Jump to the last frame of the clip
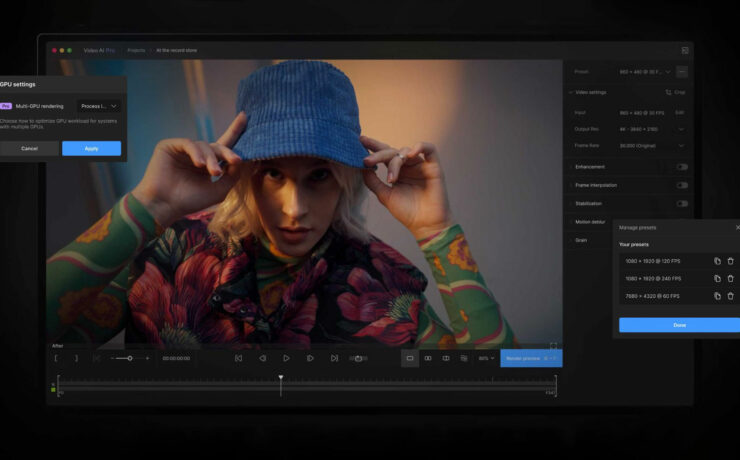Screen dimensions: 740x460 pyautogui.click(x=334, y=358)
